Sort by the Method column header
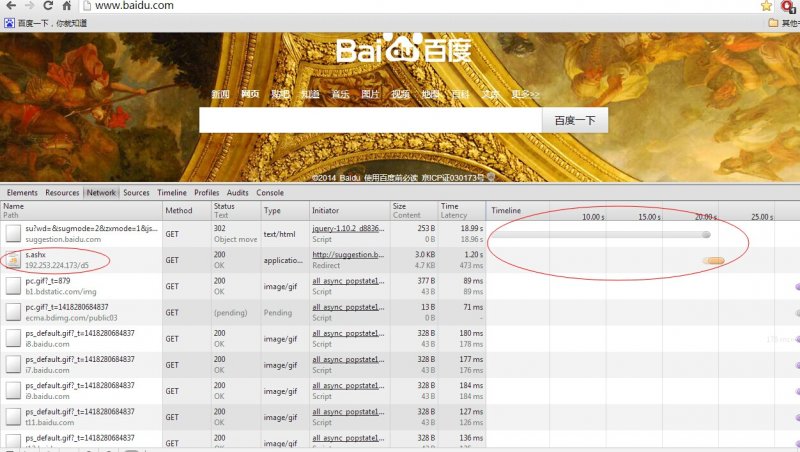Viewport: 800px width, 452px height. point(186,210)
